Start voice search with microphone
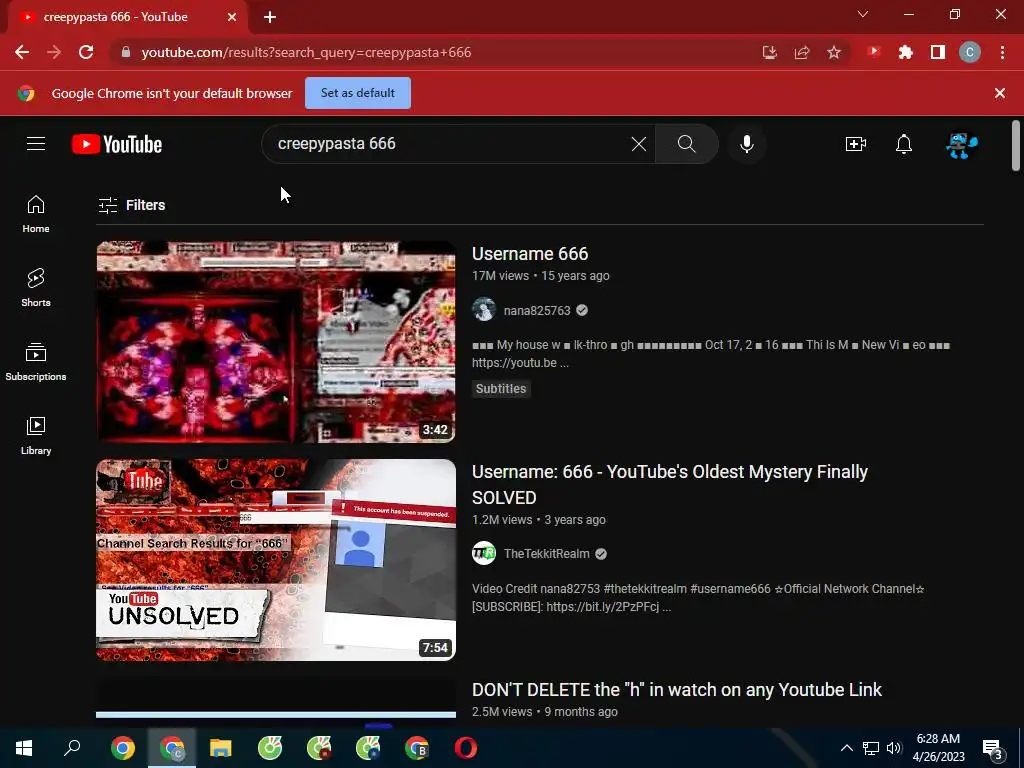The width and height of the screenshot is (1024, 768). (746, 144)
